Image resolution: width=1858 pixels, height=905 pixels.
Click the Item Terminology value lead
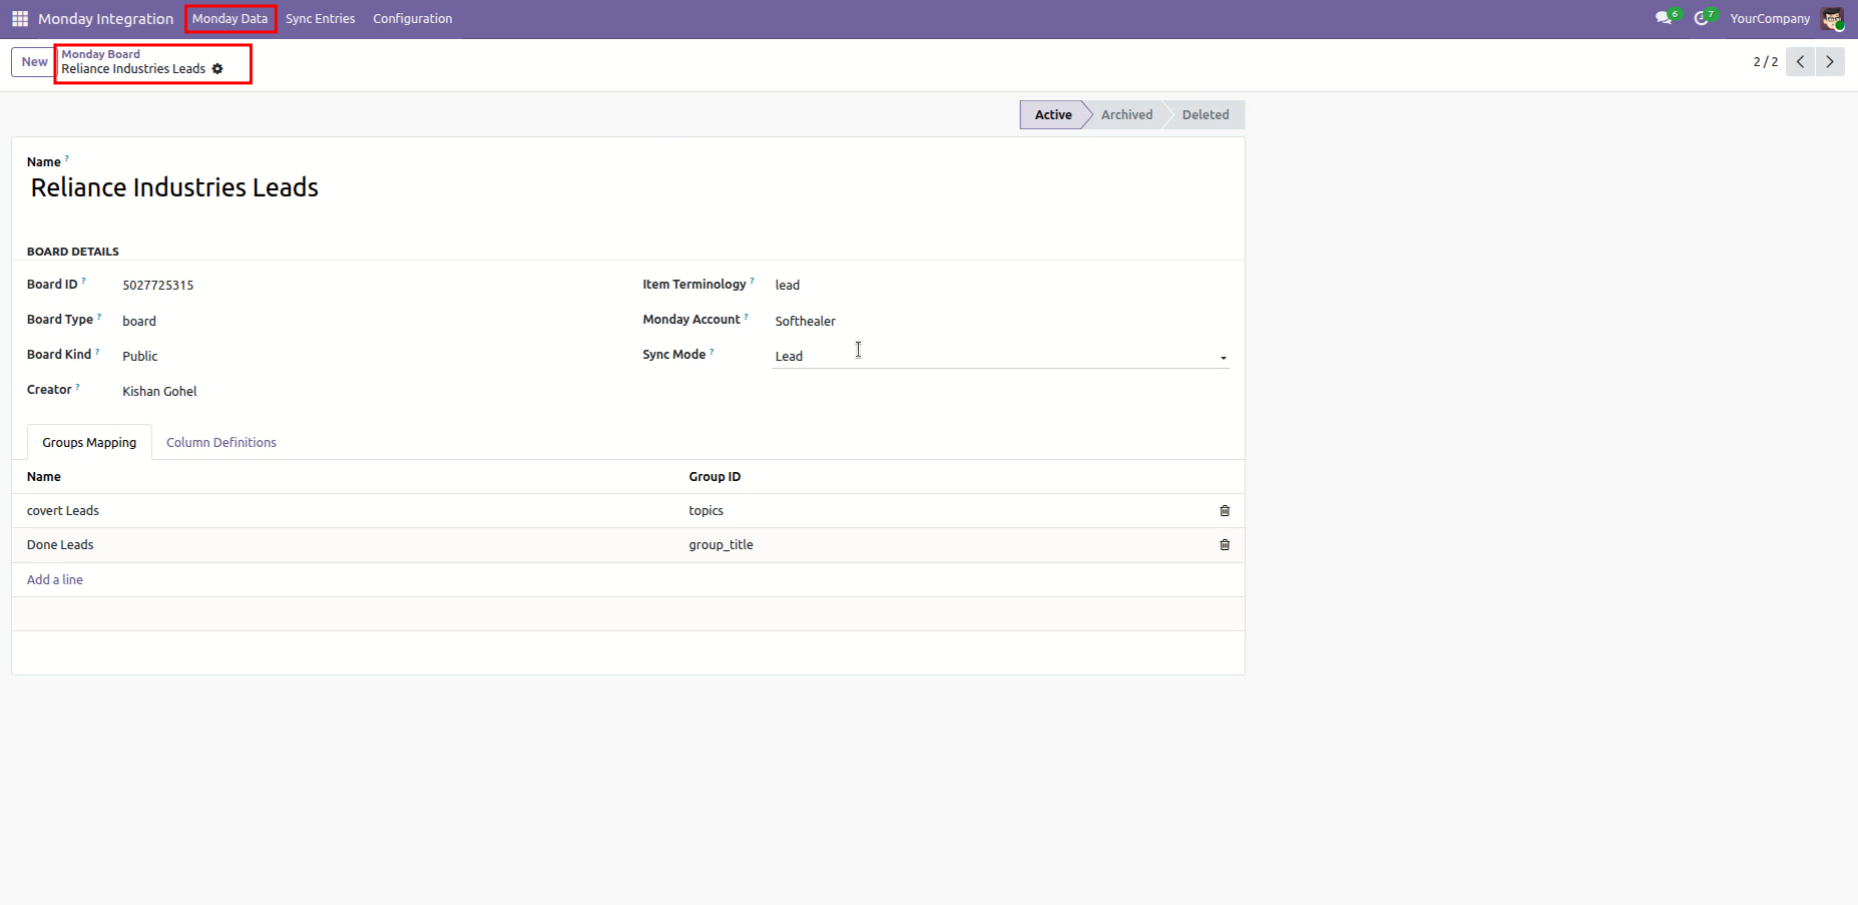787,285
